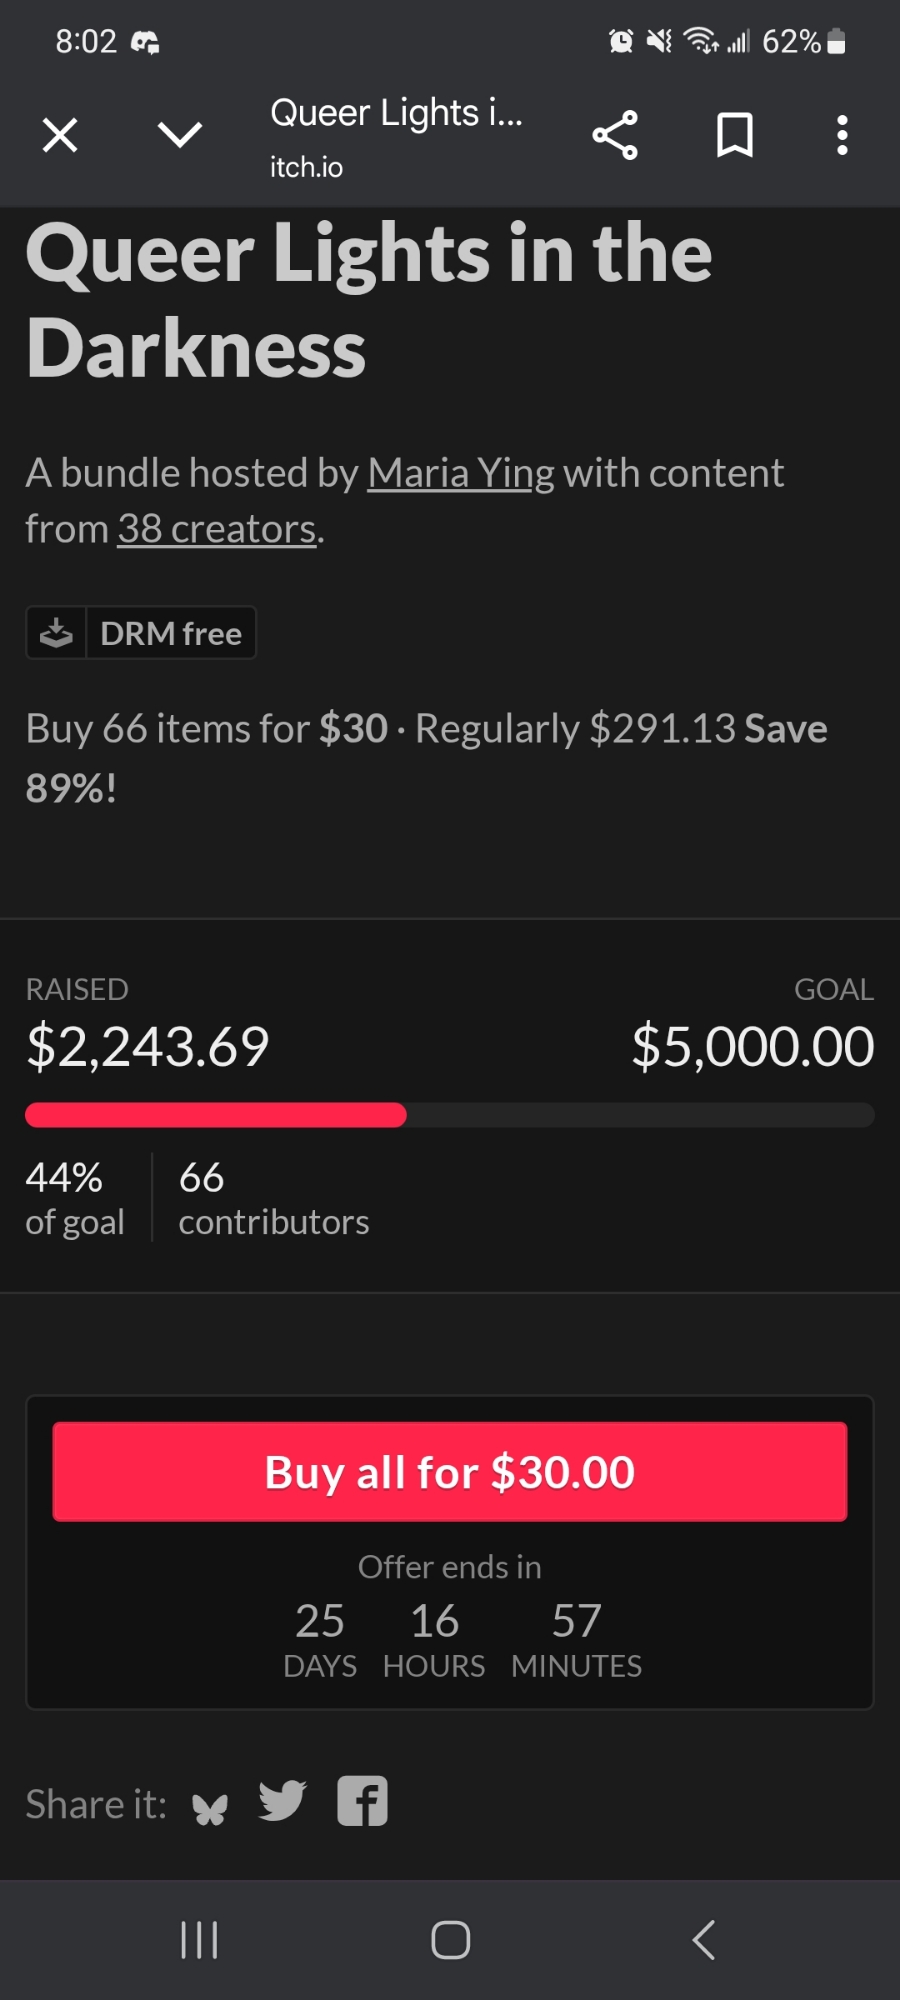900x2000 pixels.
Task: Share bundle on Twitter
Action: (282, 1801)
